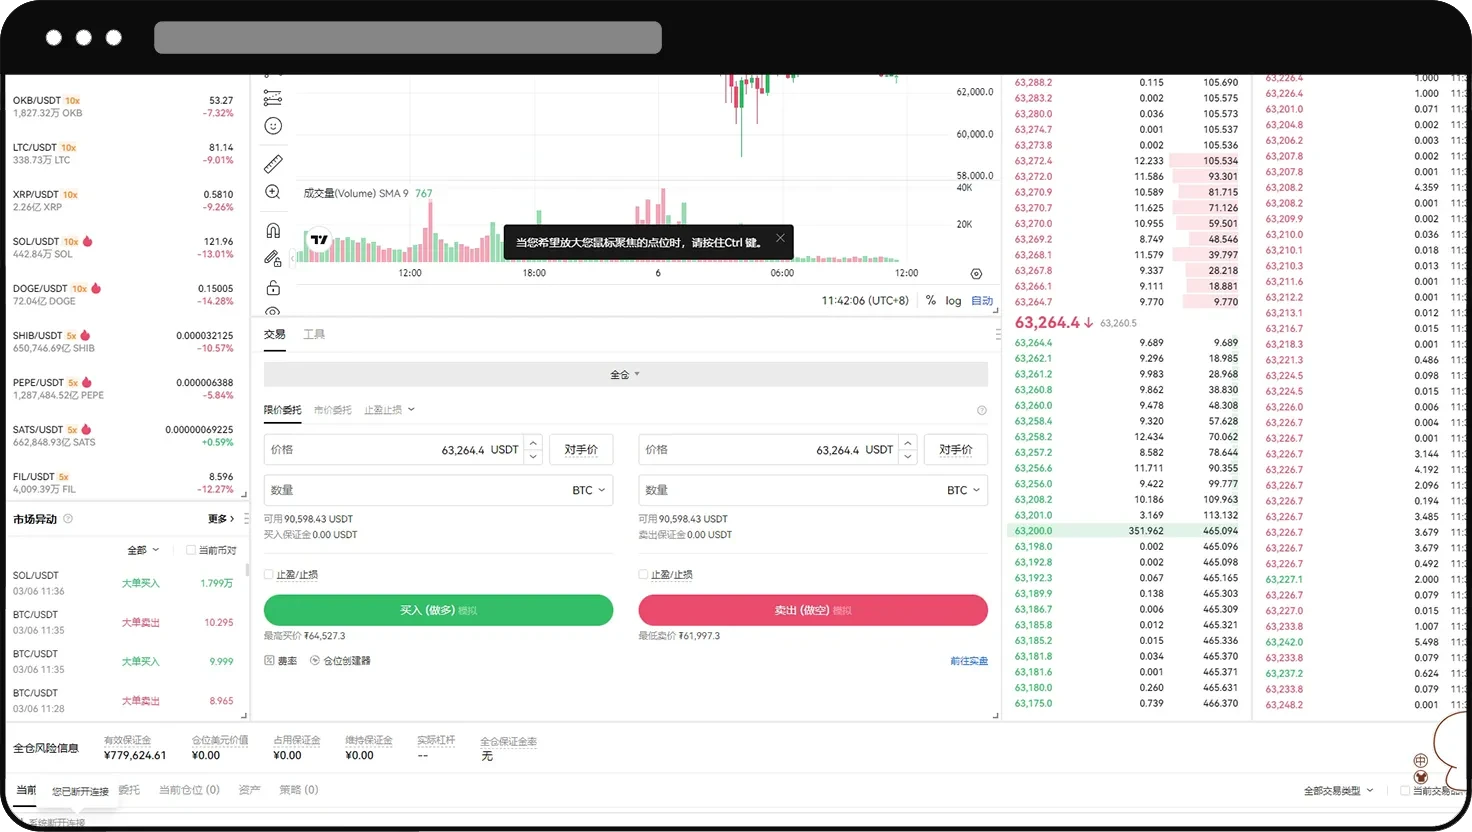The height and width of the screenshot is (832, 1472).
Task: Increase buy price with up stepper arrow
Action: click(x=533, y=443)
